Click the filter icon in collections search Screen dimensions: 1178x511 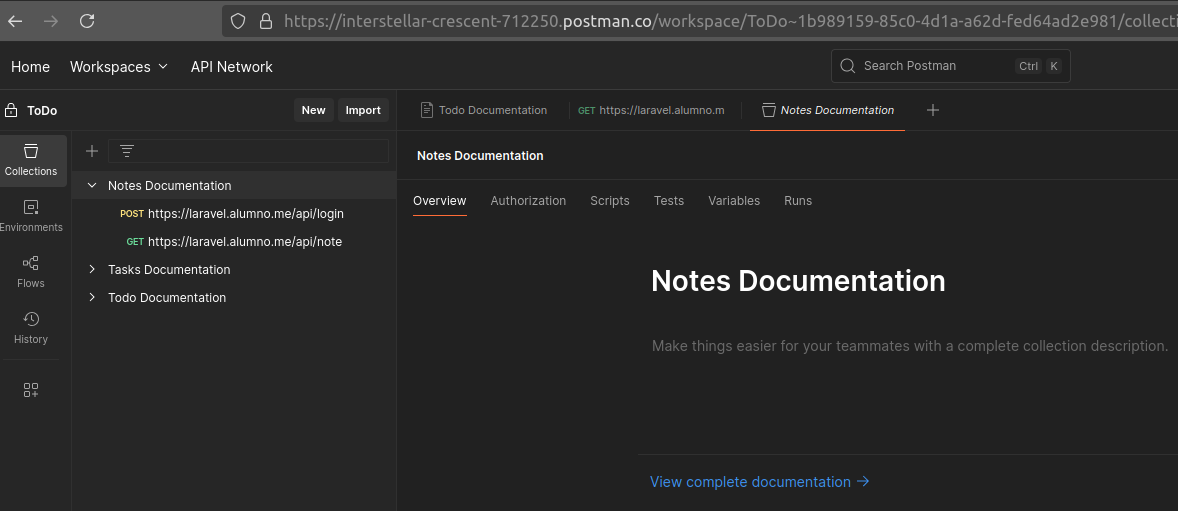coord(127,151)
